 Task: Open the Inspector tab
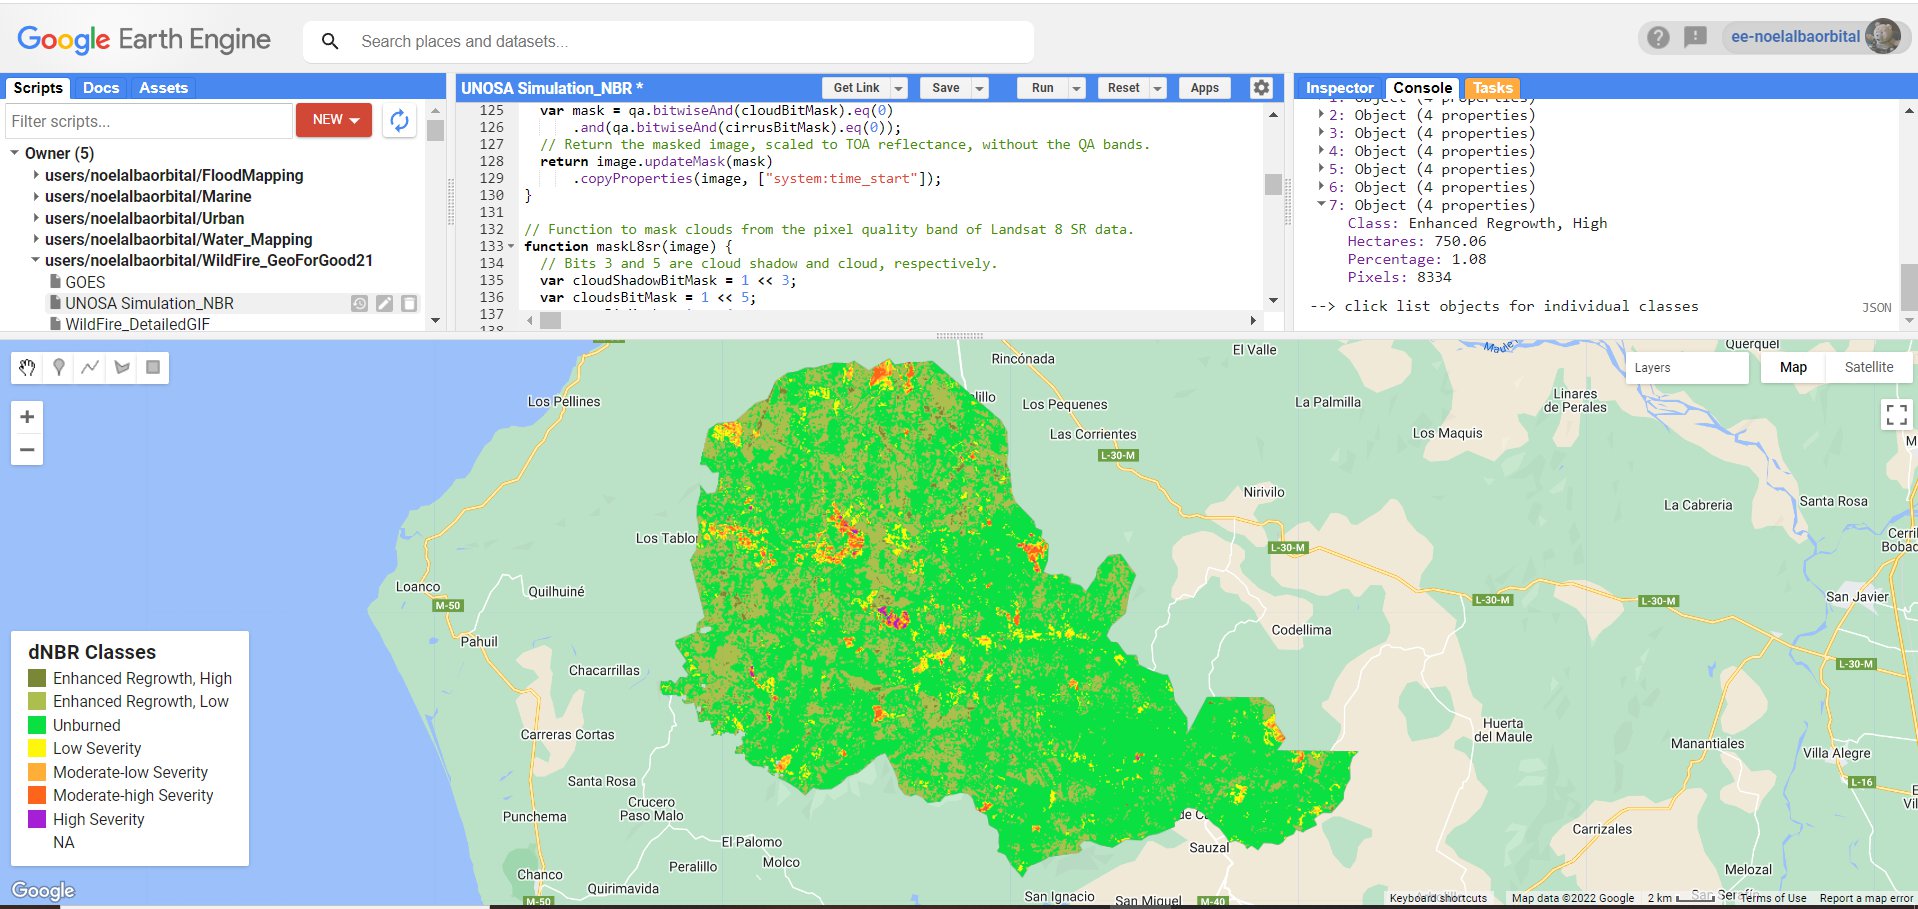point(1338,88)
